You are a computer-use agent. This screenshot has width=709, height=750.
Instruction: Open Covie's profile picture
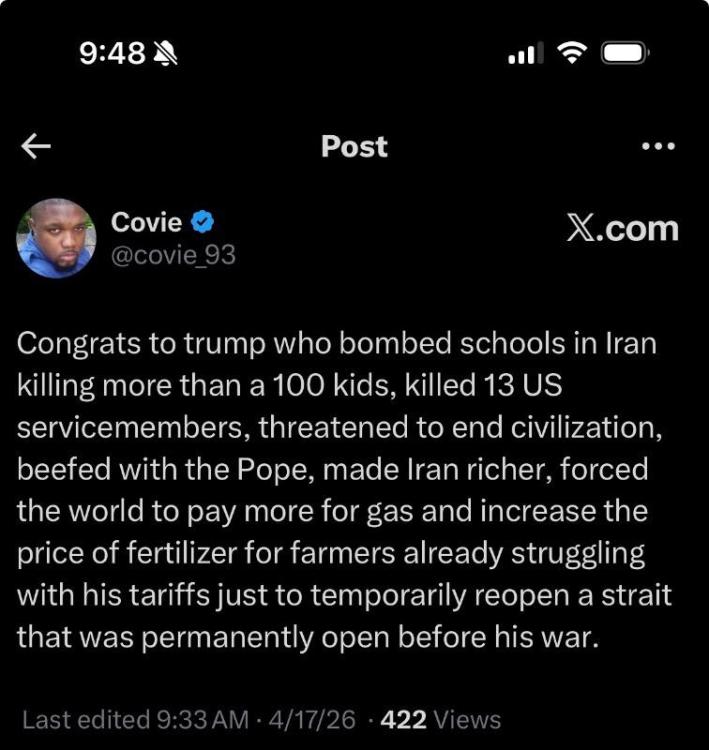[56, 238]
